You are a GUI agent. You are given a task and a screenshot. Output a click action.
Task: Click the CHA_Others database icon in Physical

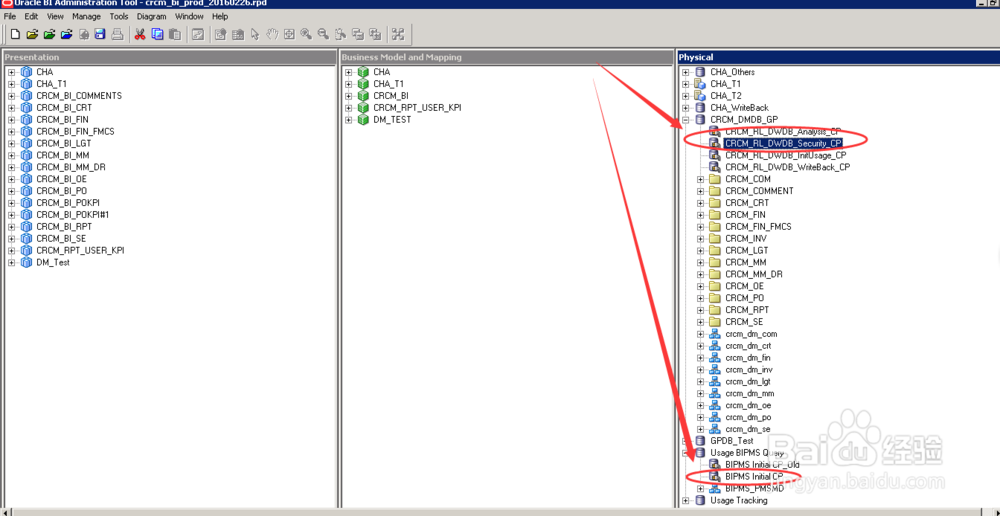point(700,72)
